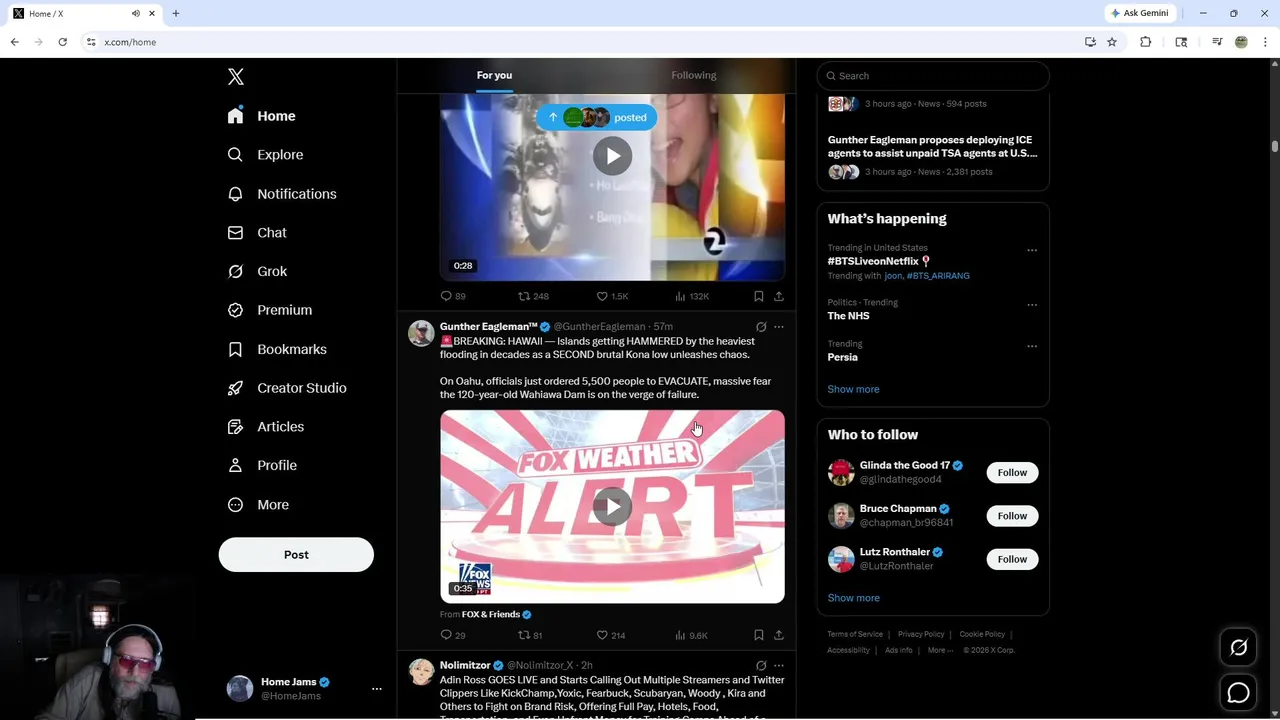This screenshot has height=720, width=1280.
Task: Repost the post with 81 reposts
Action: [x=530, y=635]
